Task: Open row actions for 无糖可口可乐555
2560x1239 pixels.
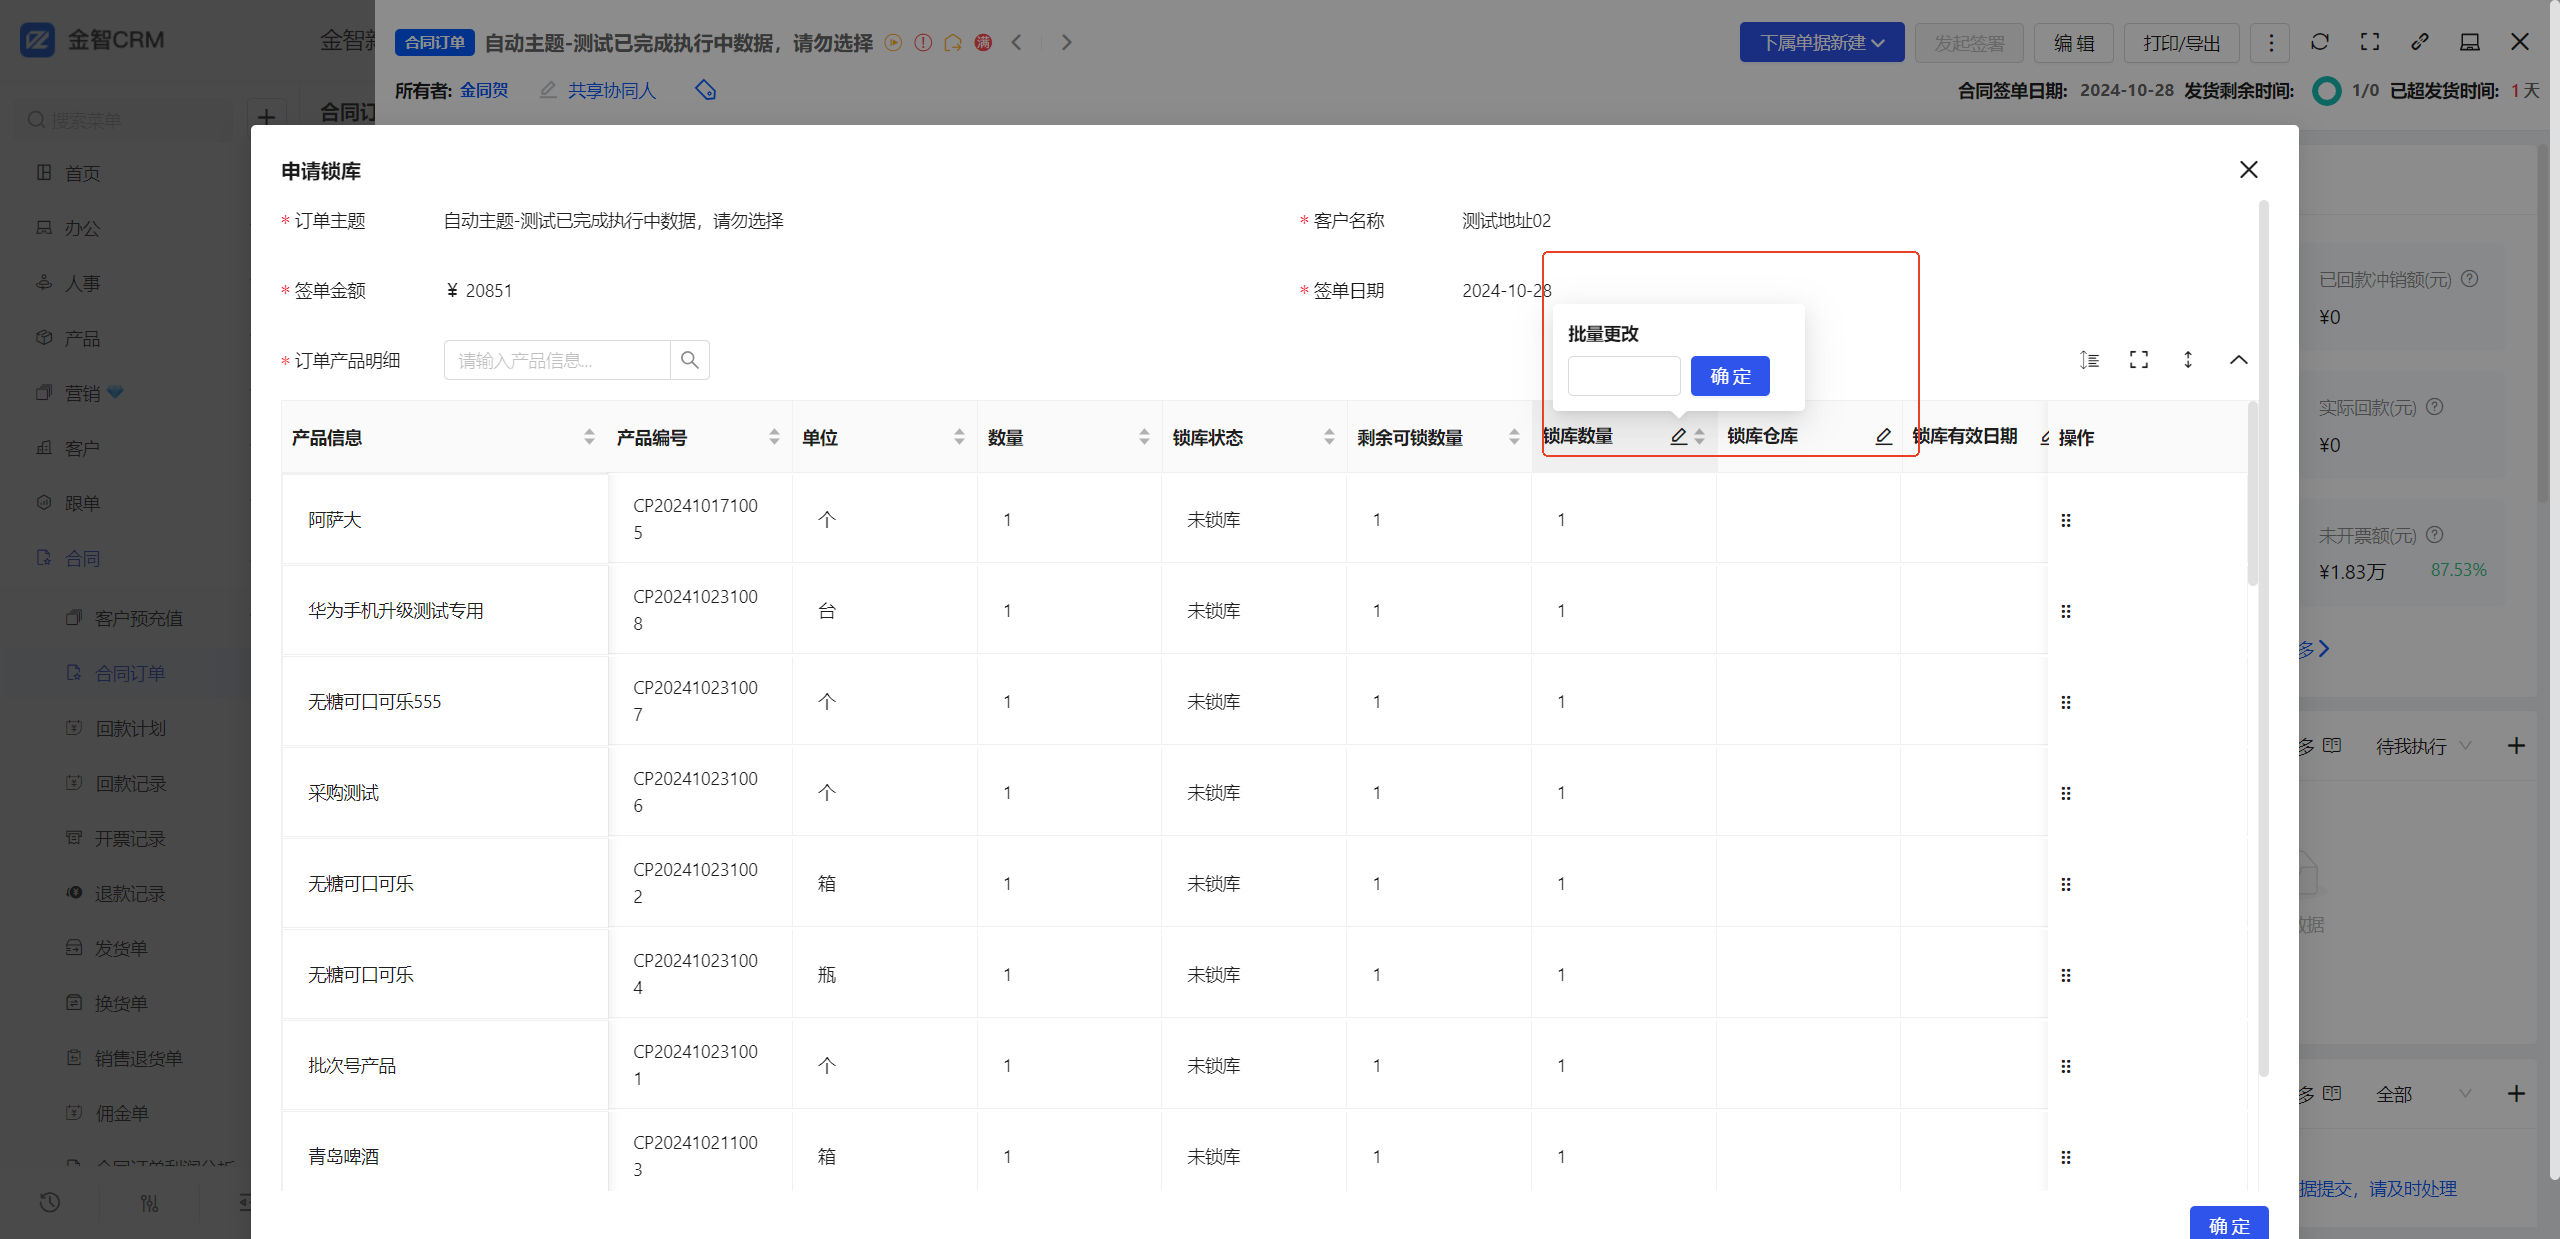Action: pos(2066,702)
